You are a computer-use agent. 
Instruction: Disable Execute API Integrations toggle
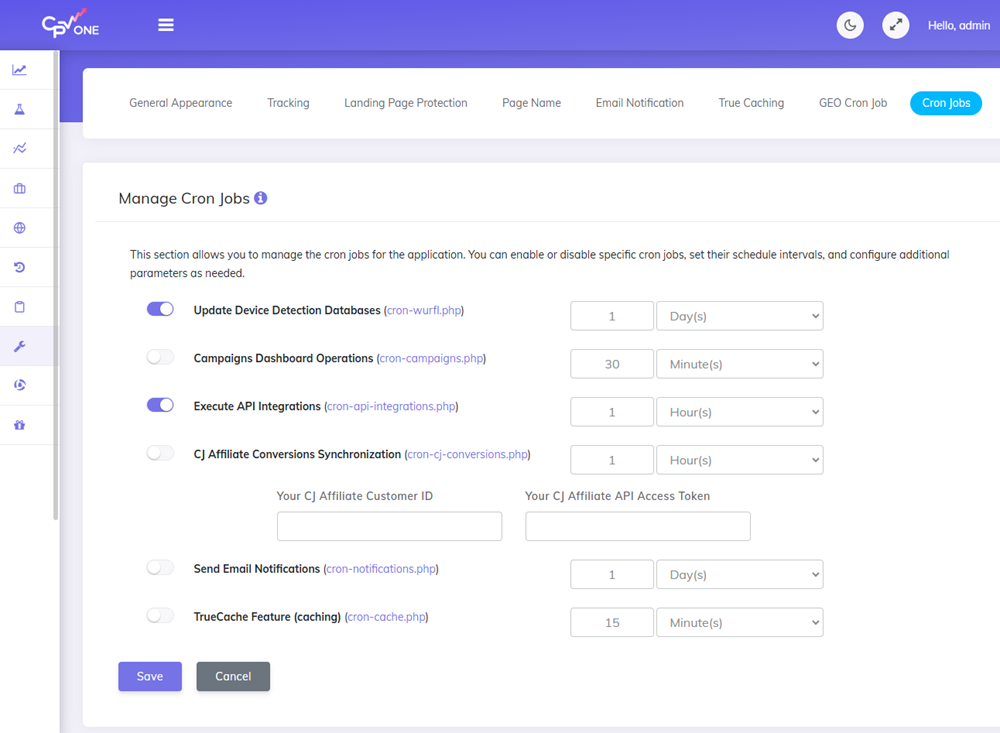[x=160, y=405]
